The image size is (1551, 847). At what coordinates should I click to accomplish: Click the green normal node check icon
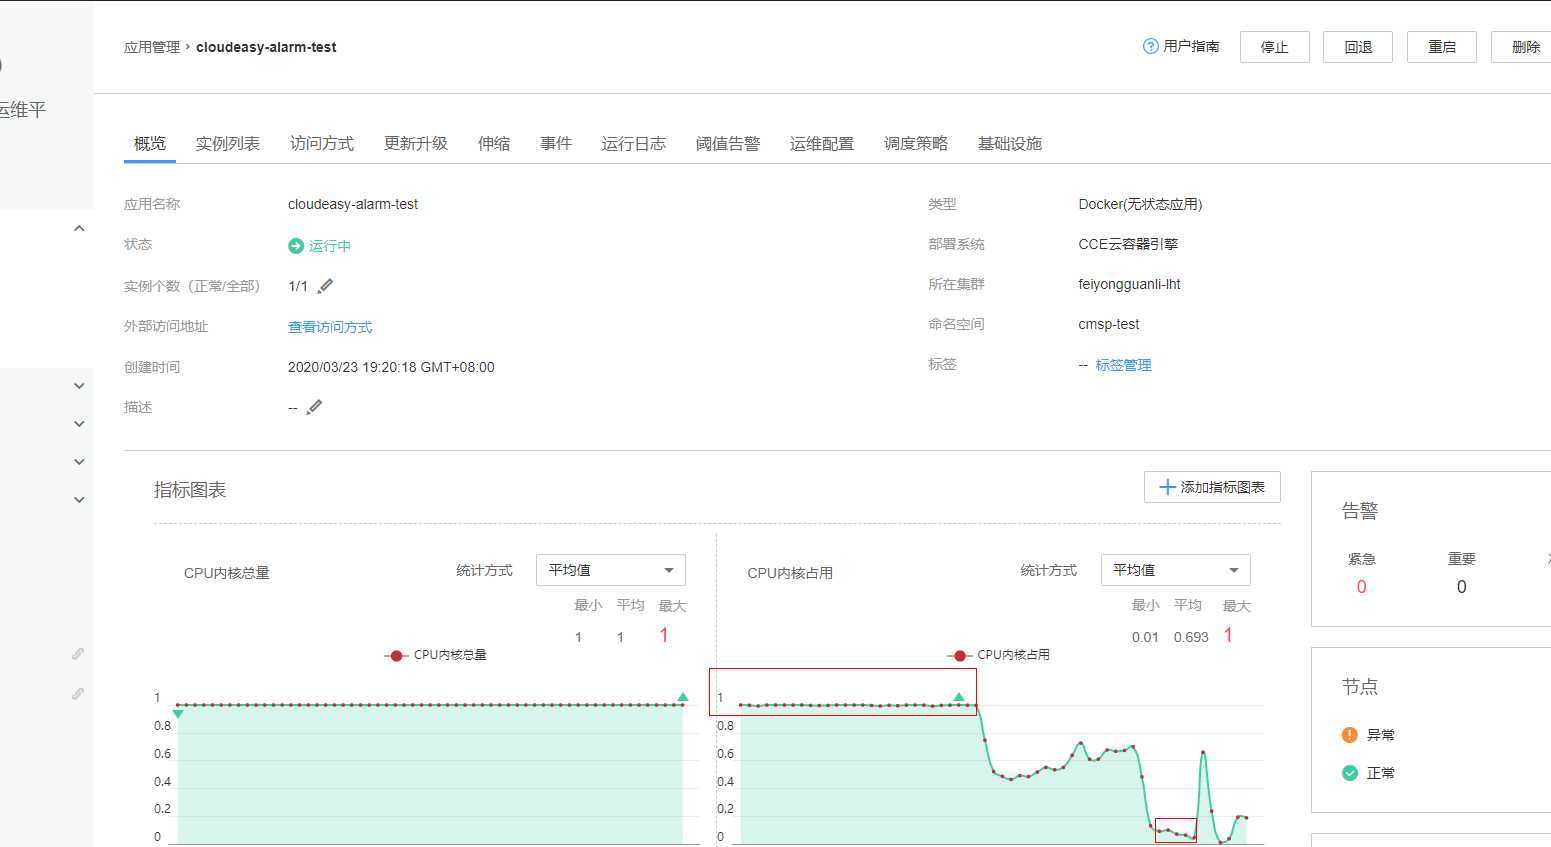click(1349, 773)
